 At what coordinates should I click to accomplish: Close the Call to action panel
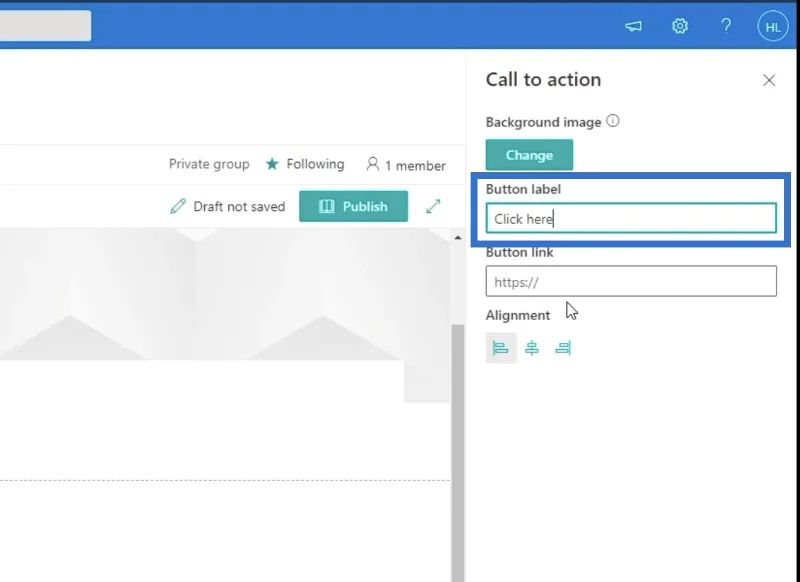(769, 80)
